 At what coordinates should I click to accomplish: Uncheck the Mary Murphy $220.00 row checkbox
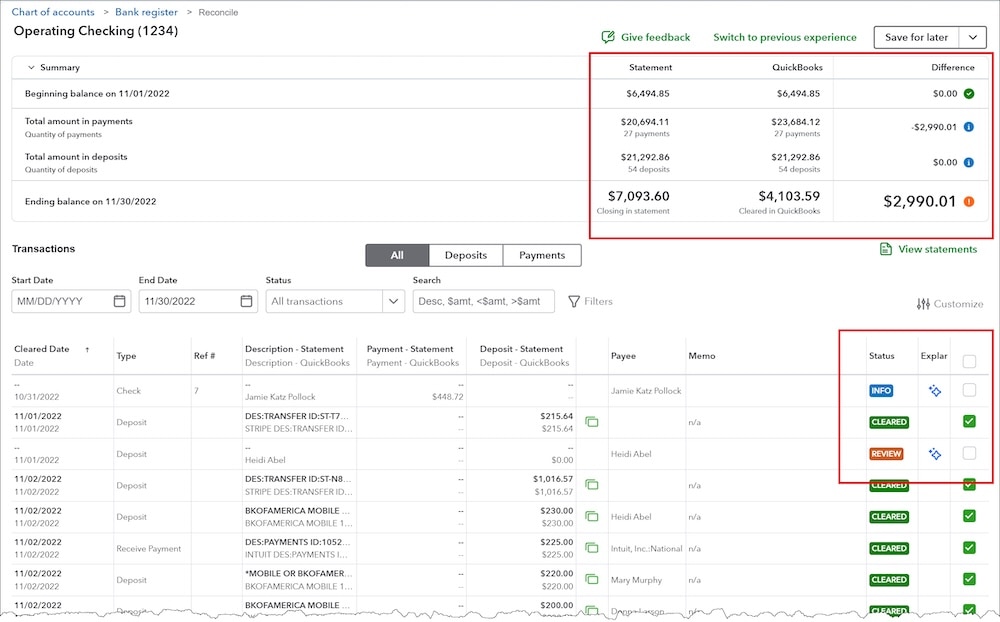pyautogui.click(x=969, y=579)
